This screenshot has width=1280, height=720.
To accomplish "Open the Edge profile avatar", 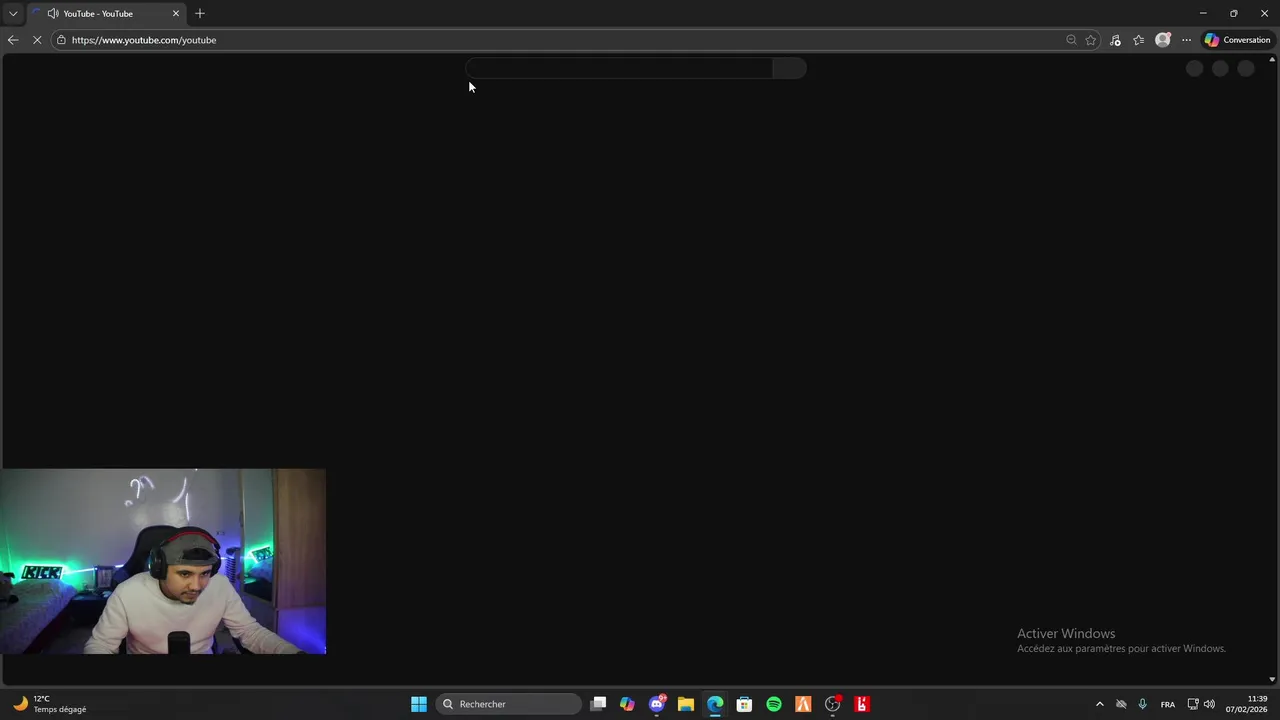I will tap(1162, 40).
